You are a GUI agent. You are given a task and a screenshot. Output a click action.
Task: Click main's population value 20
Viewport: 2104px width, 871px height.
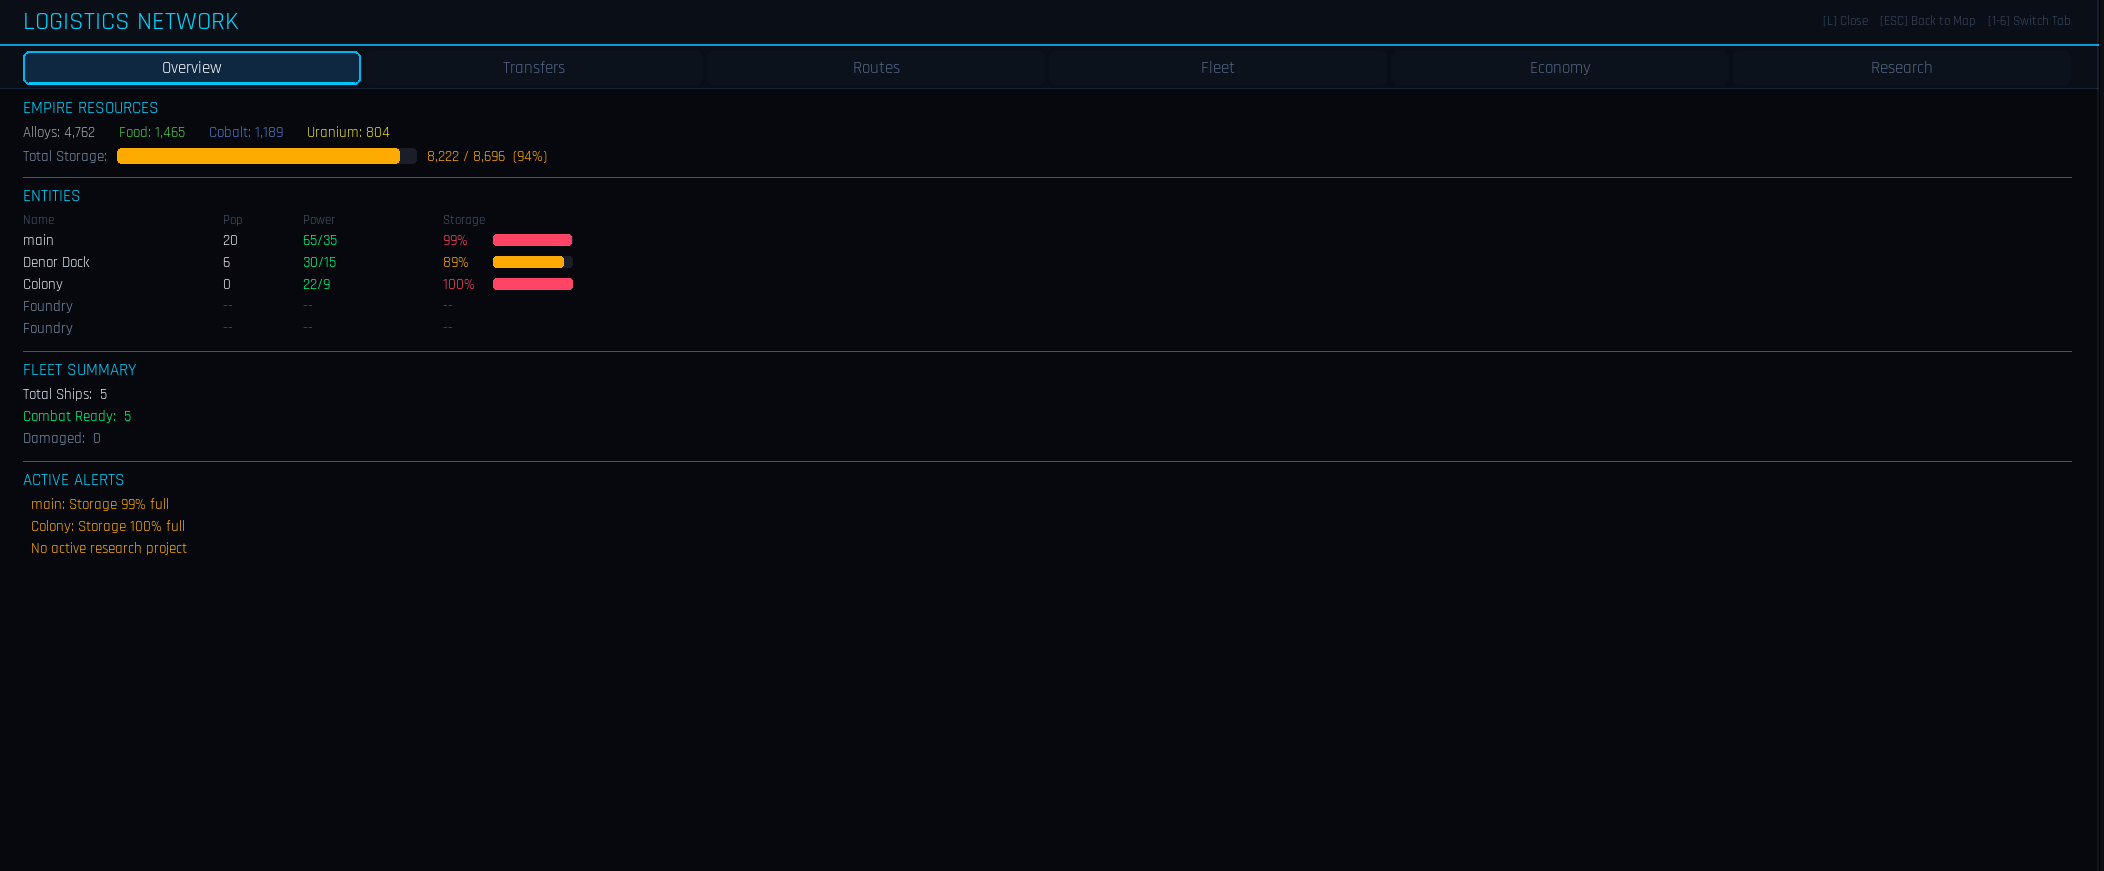(x=231, y=240)
